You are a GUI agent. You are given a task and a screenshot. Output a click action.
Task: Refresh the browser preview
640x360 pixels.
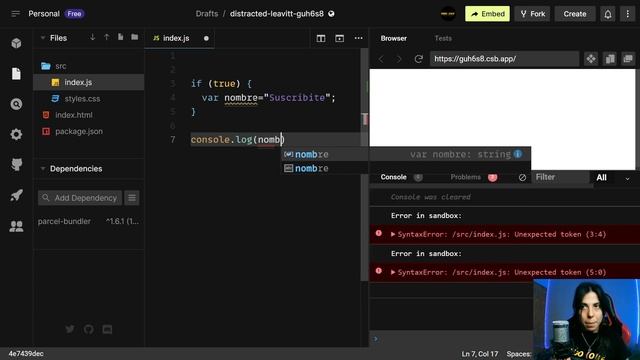(x=418, y=59)
